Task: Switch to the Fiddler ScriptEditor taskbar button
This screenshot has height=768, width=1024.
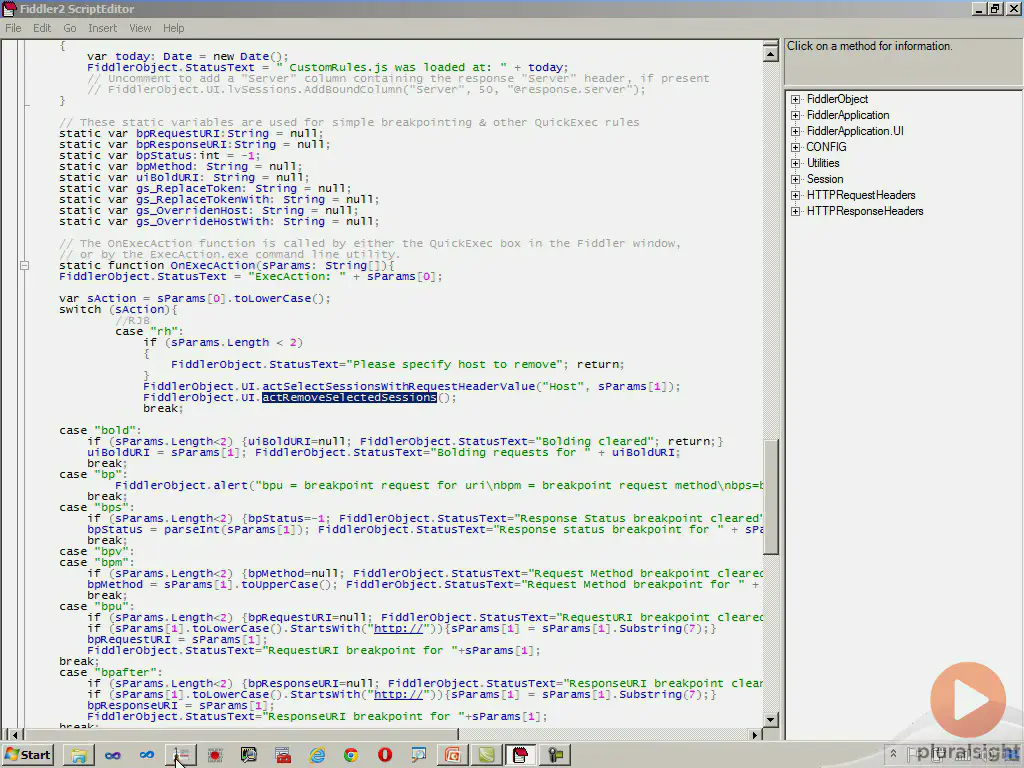Action: (x=520, y=755)
